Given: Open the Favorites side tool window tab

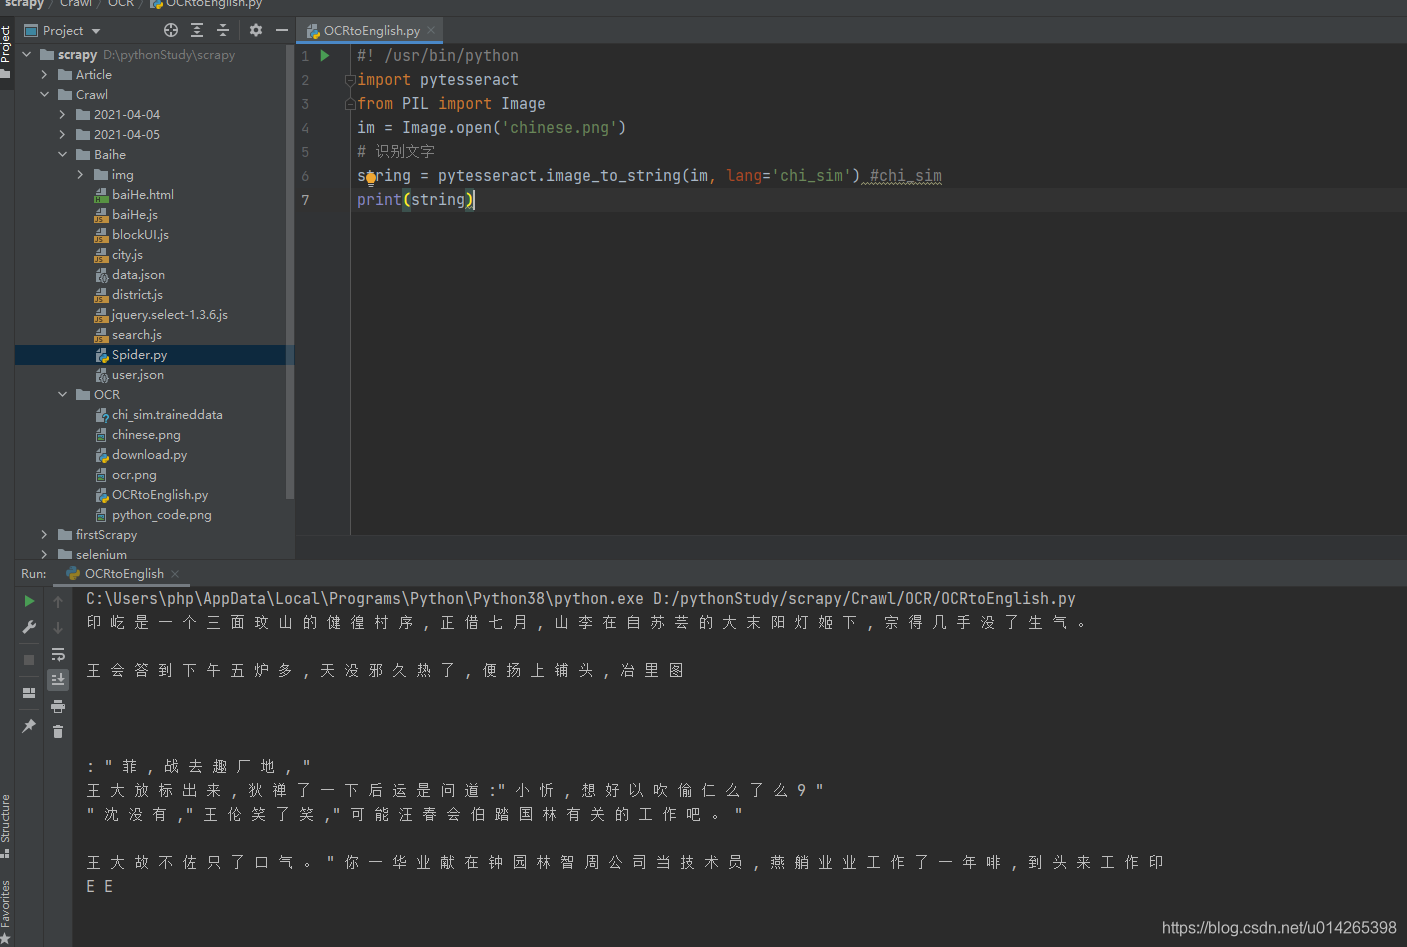Looking at the screenshot, I should click(6, 911).
